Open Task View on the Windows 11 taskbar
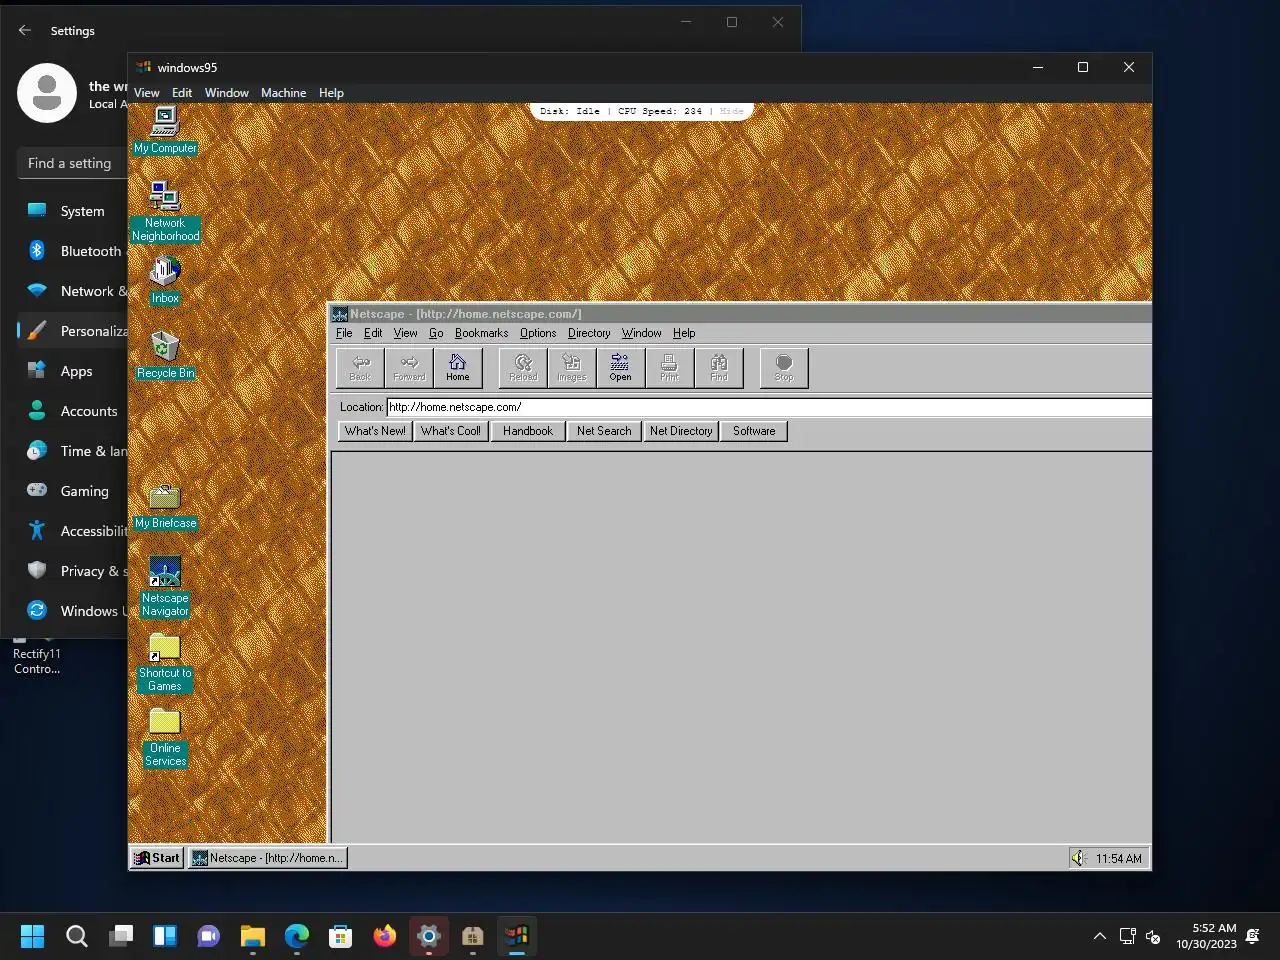The width and height of the screenshot is (1280, 960). coord(121,936)
